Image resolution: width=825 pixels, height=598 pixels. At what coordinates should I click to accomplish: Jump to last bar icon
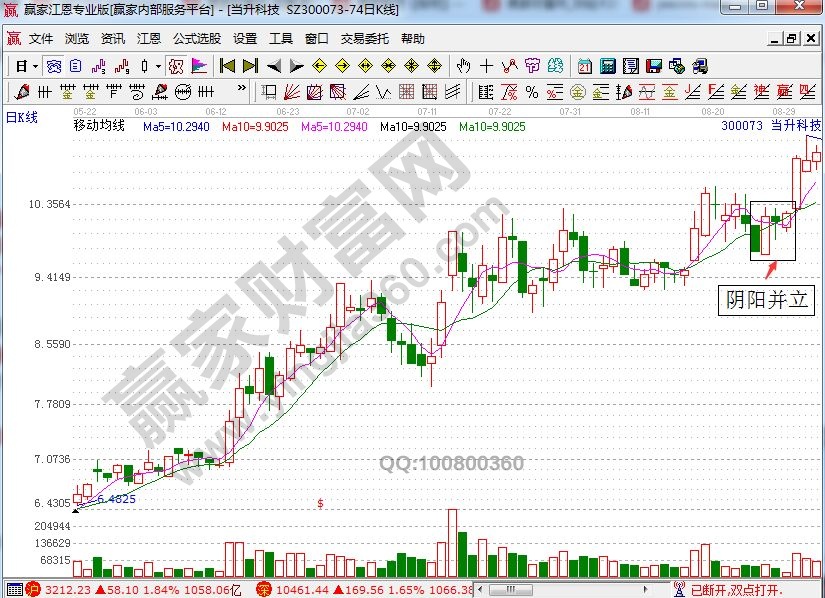click(249, 67)
